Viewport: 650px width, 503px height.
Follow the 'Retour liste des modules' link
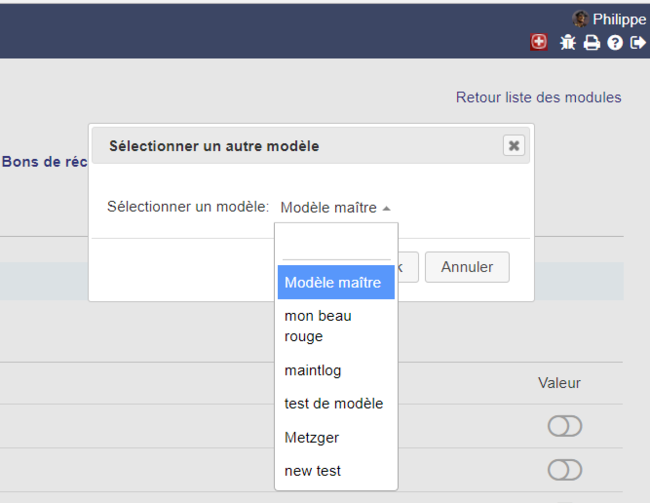(538, 97)
